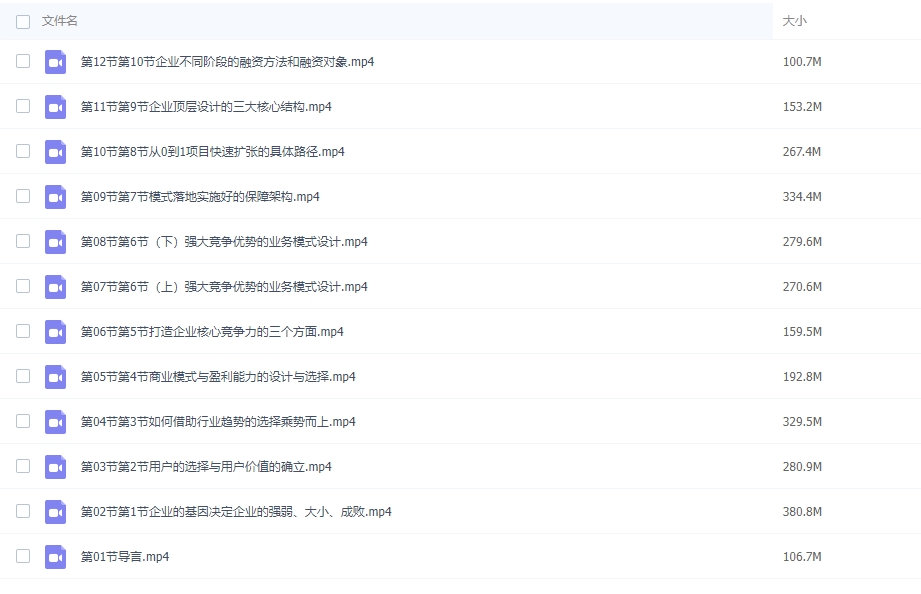Toggle the select-all checkbox beside 文件名
Image resolution: width=921 pixels, height=594 pixels.
23,21
